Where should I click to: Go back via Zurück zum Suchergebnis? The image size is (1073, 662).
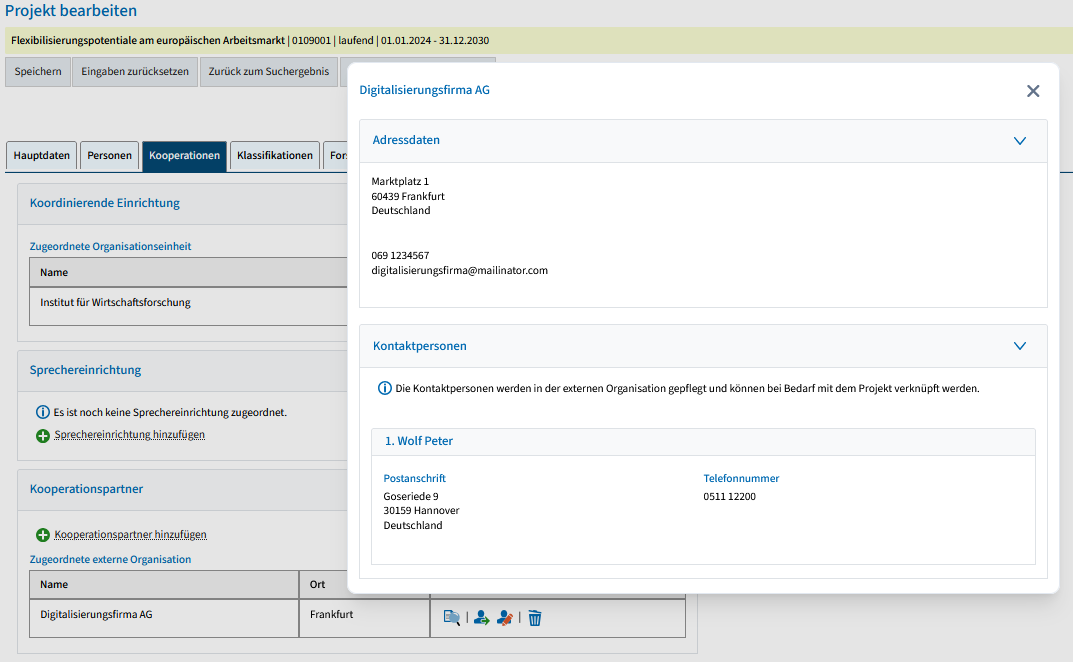pyautogui.click(x=269, y=72)
